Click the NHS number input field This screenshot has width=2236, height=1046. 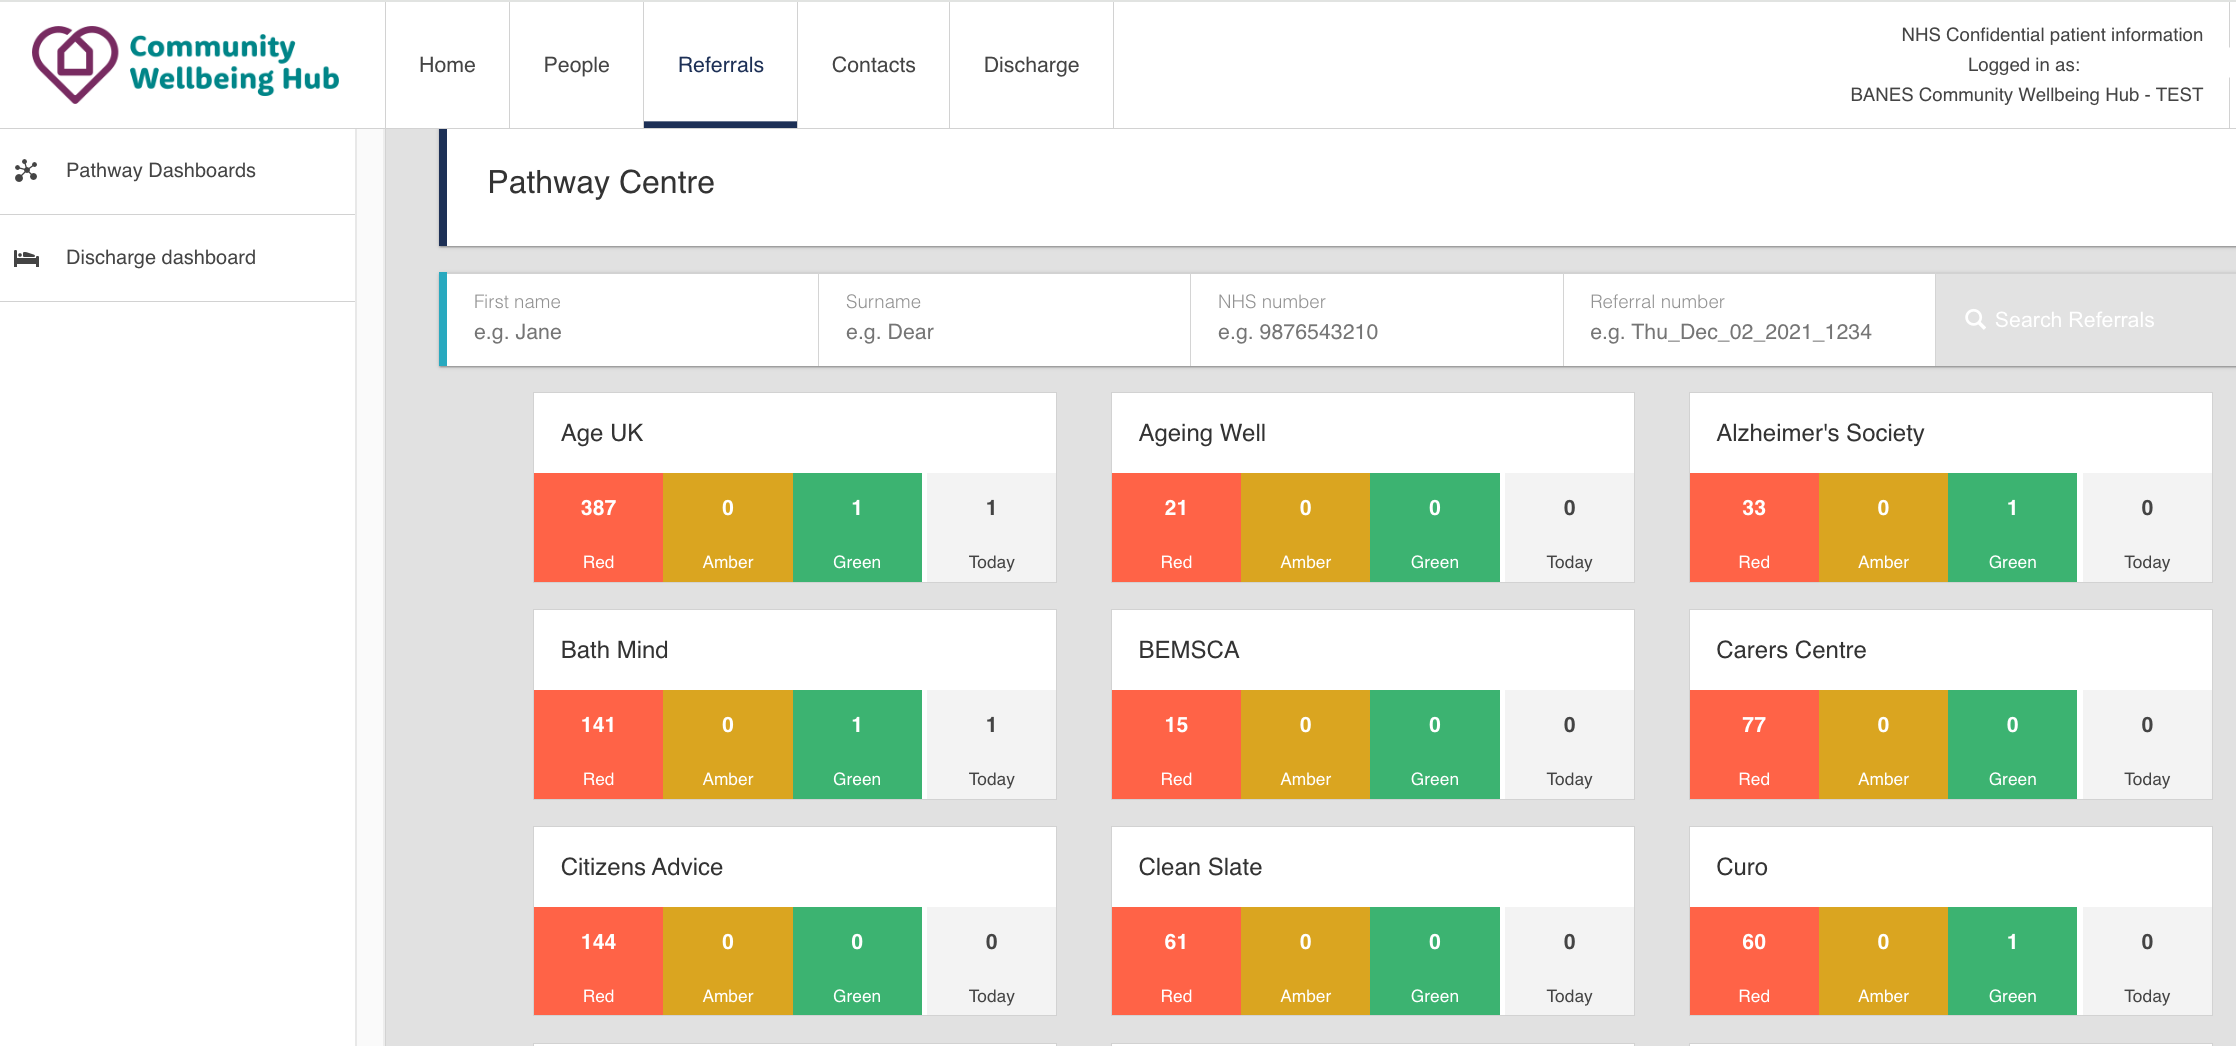pos(1376,331)
